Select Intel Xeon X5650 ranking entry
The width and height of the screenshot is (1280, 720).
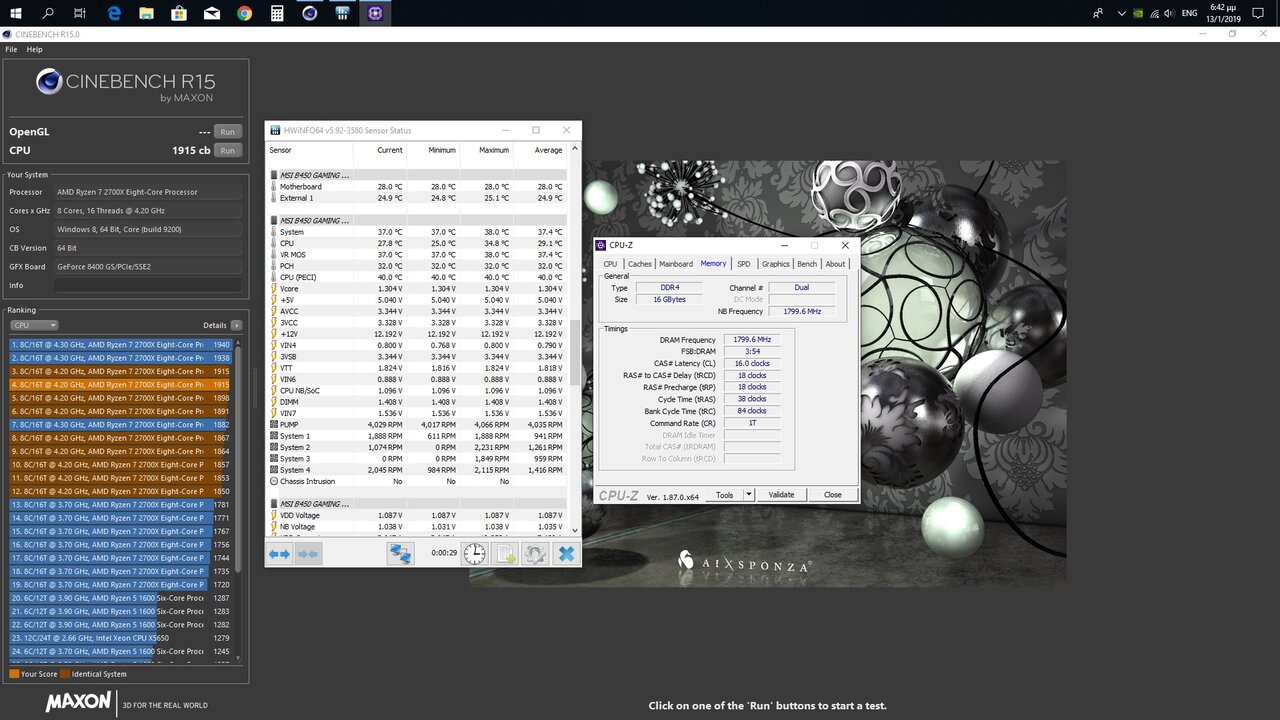tap(120, 638)
